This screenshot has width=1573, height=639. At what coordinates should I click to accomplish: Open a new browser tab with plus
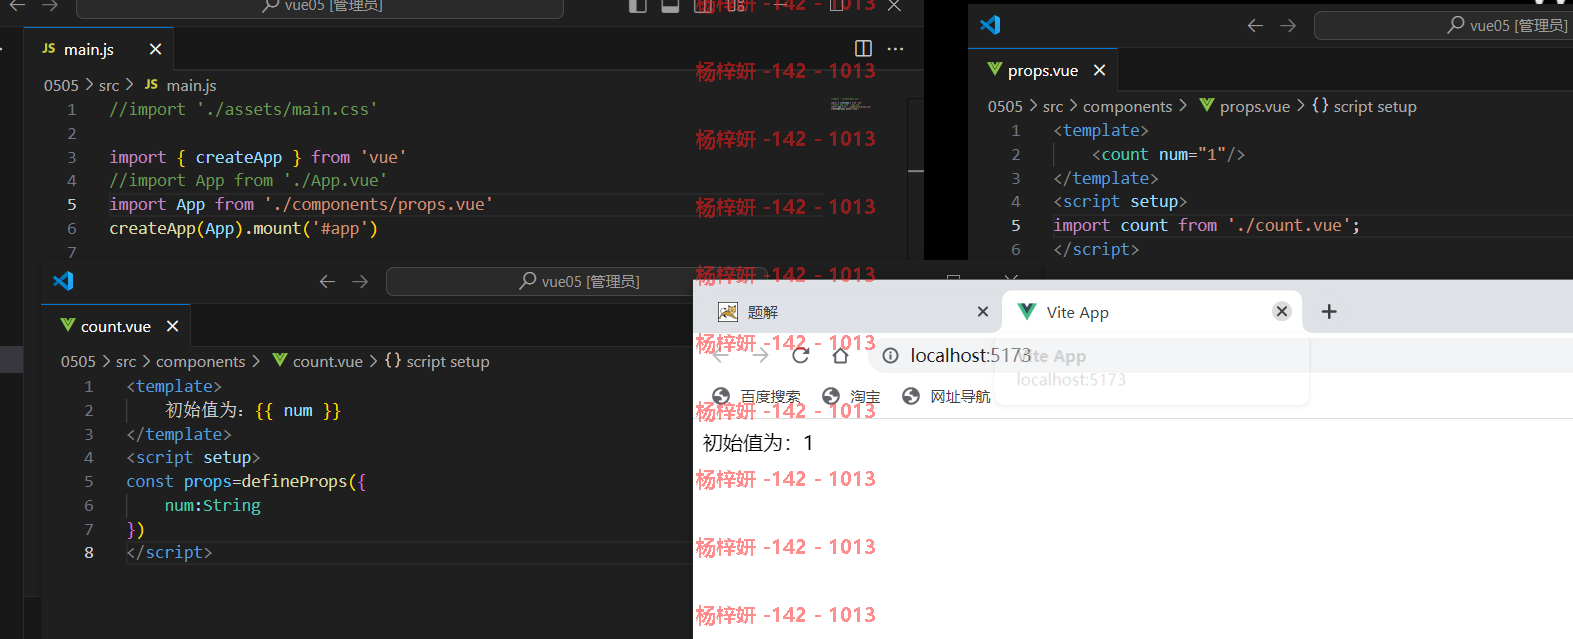(x=1329, y=312)
